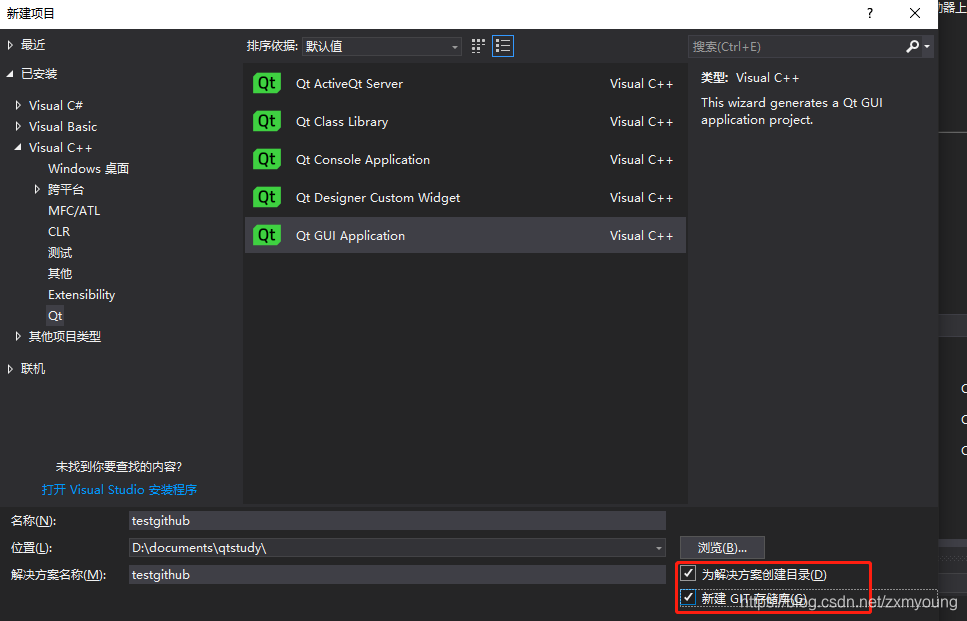Expand the Visual C# tree node
This screenshot has height=621, width=967.
click(x=19, y=105)
